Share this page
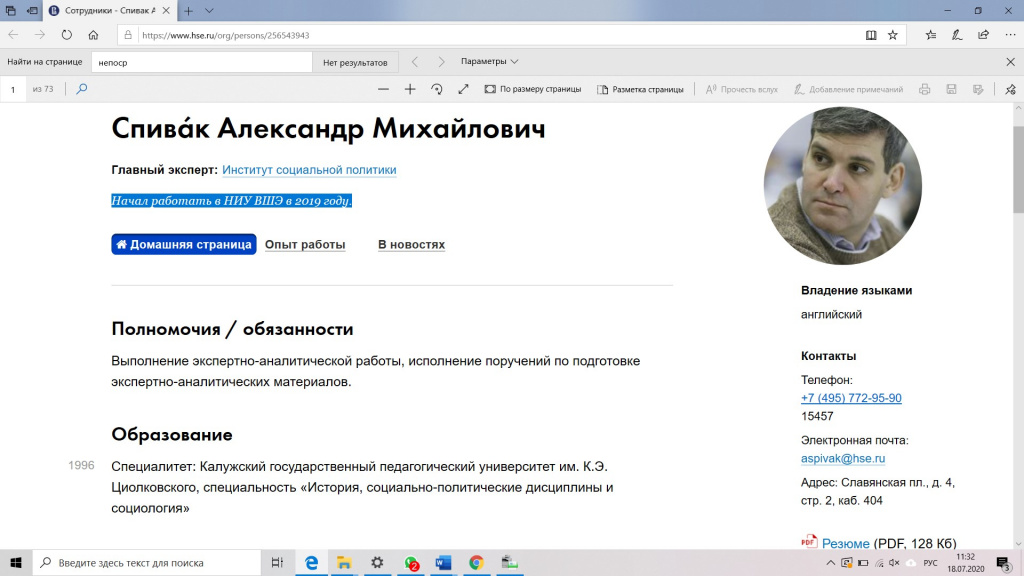Image resolution: width=1024 pixels, height=576 pixels. point(984,35)
